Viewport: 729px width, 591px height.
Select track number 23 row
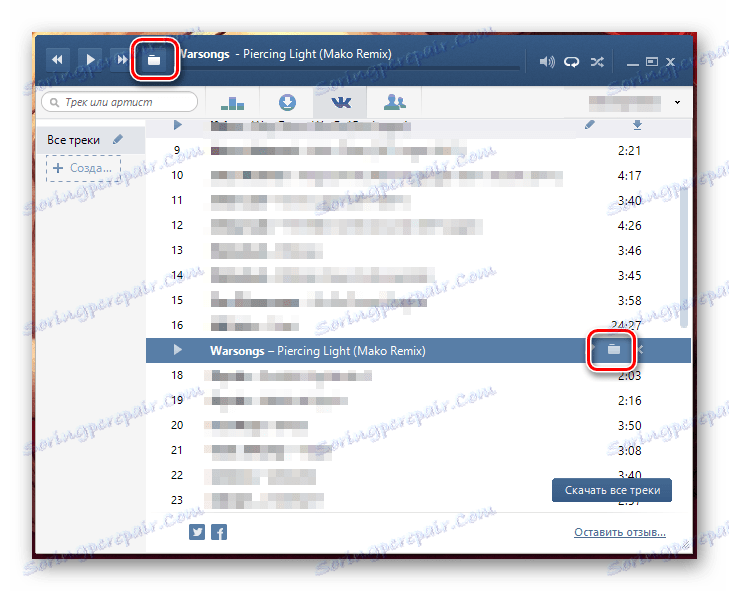coord(418,500)
